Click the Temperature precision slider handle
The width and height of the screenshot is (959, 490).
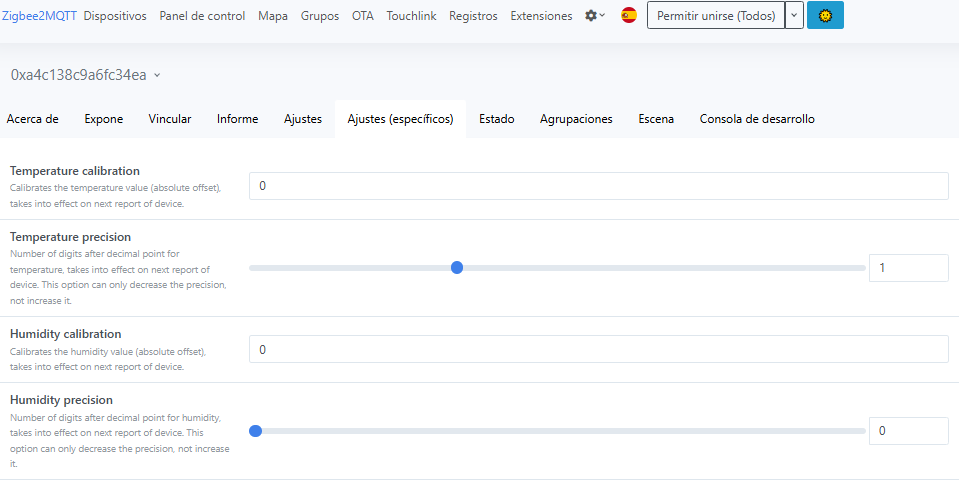tap(457, 268)
